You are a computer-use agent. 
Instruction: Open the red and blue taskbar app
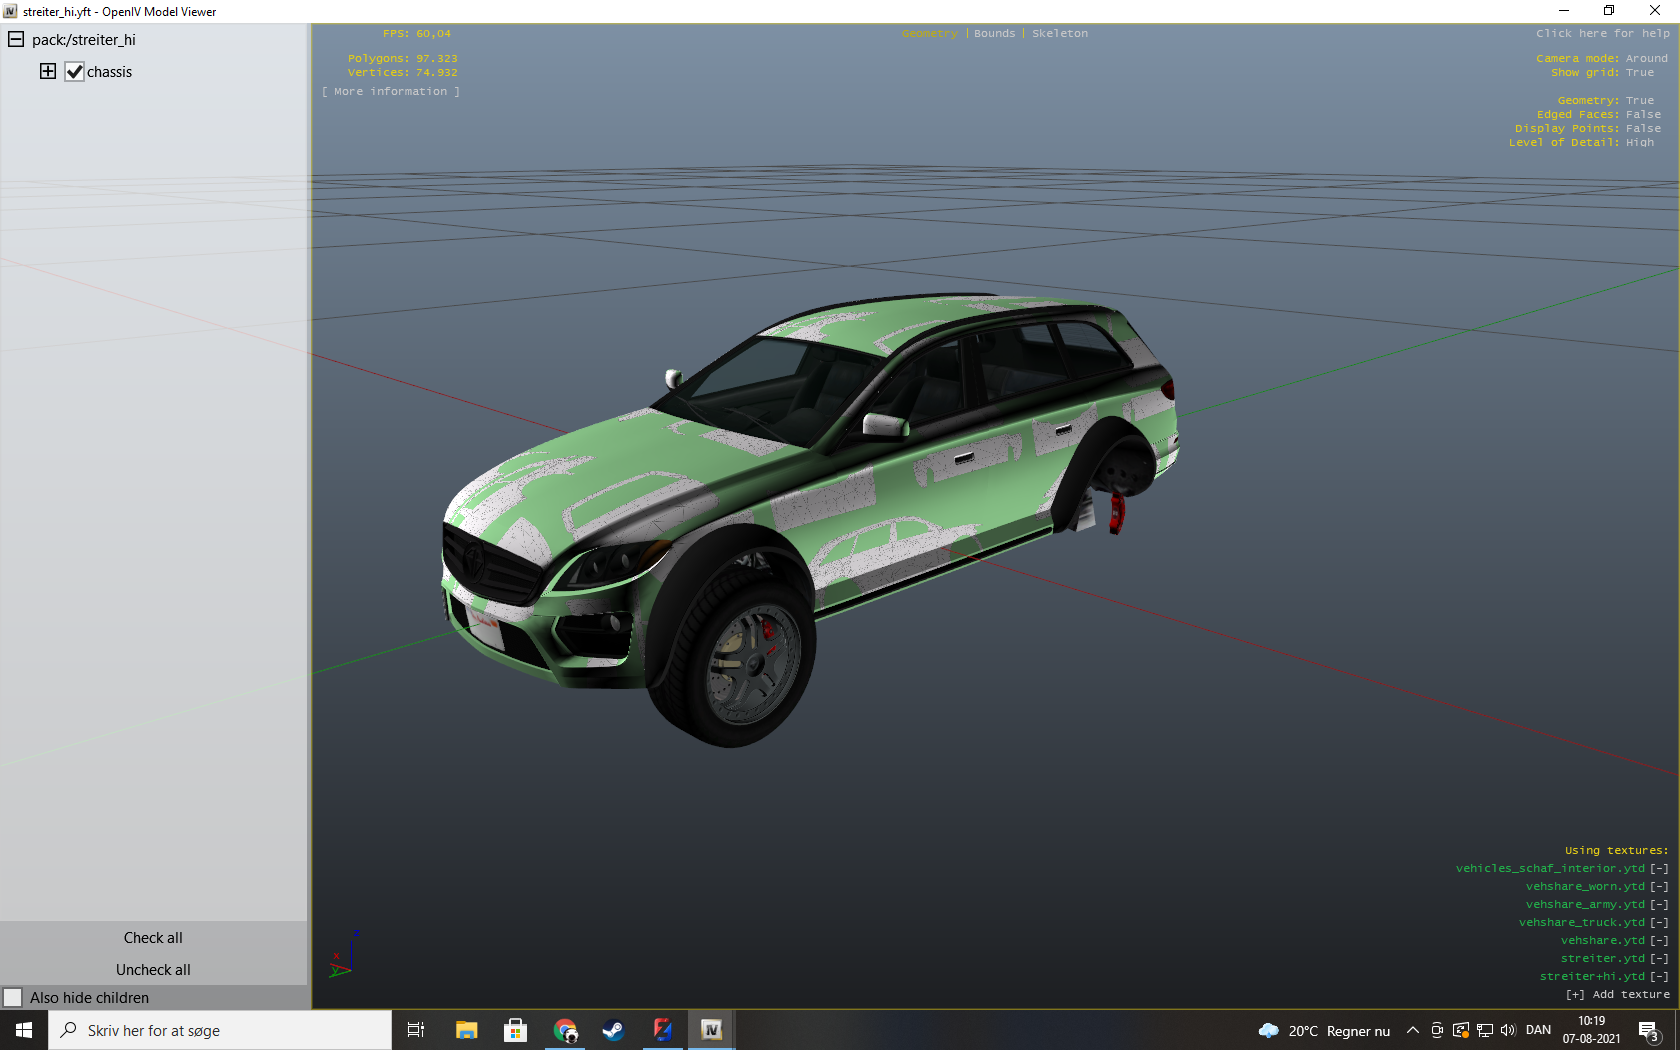tap(662, 1030)
